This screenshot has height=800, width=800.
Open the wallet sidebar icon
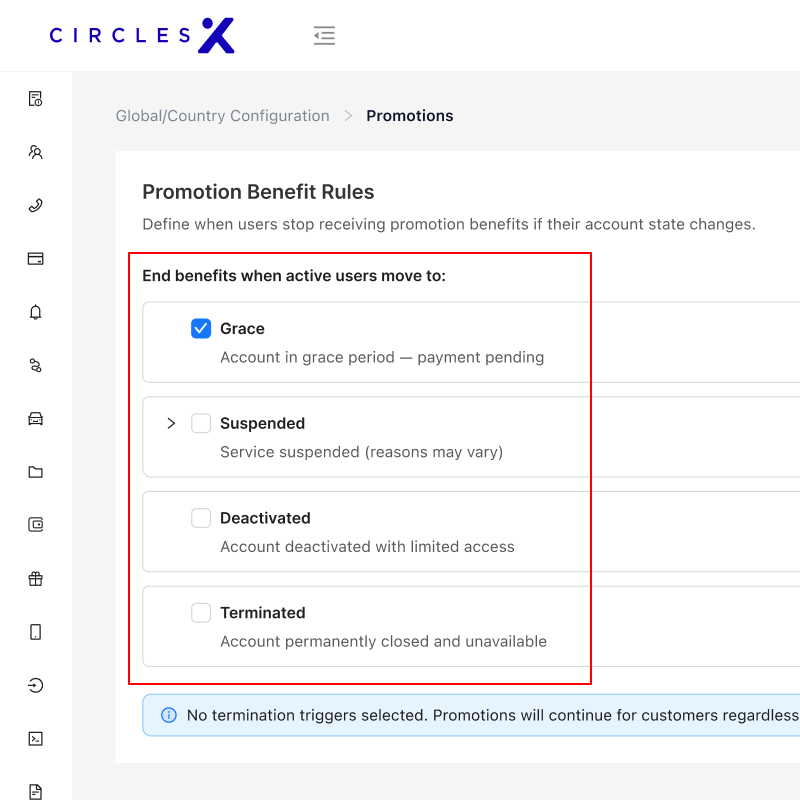tap(35, 524)
